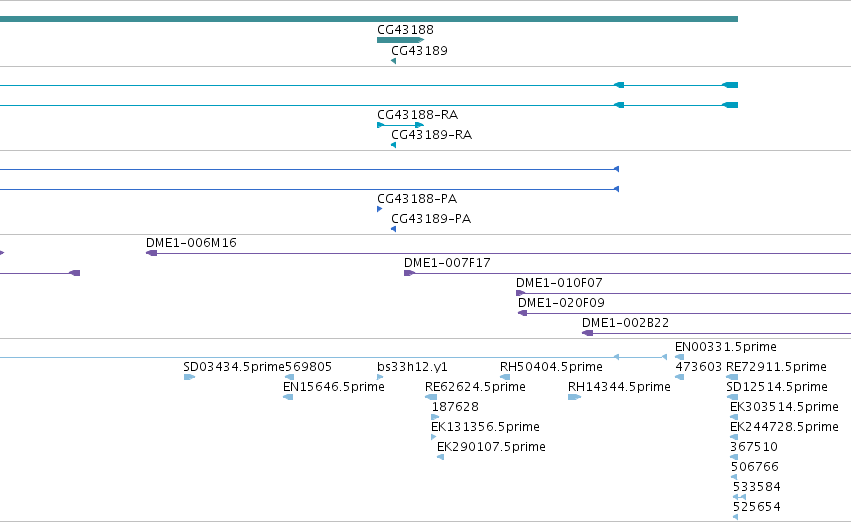Select the RH50404.5prime EST feature

click(x=505, y=377)
